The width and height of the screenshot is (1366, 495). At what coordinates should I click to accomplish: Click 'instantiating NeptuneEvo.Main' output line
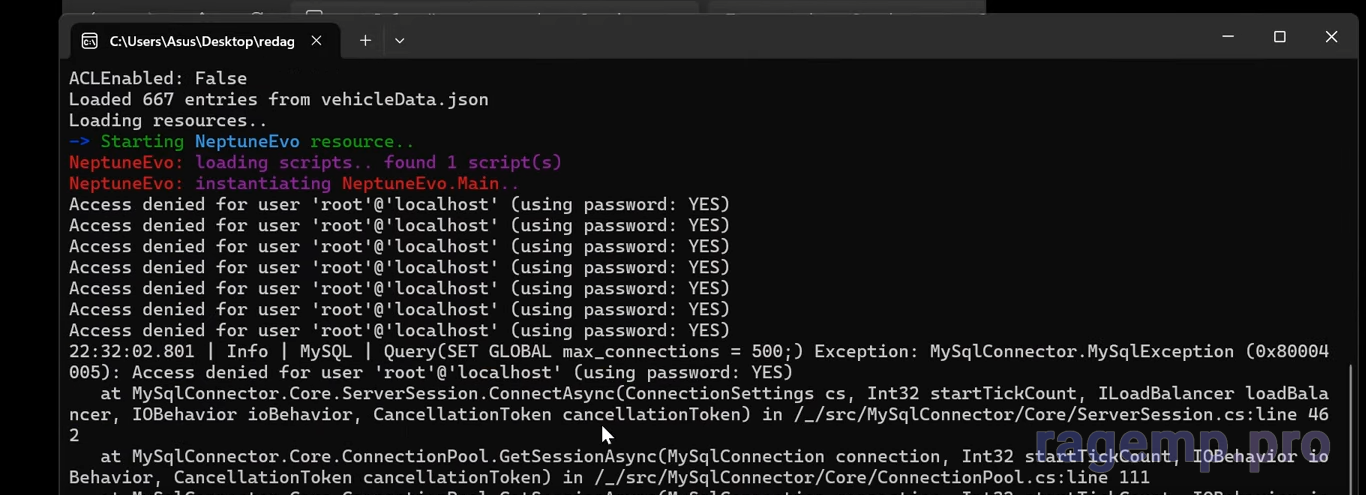[x=357, y=184]
